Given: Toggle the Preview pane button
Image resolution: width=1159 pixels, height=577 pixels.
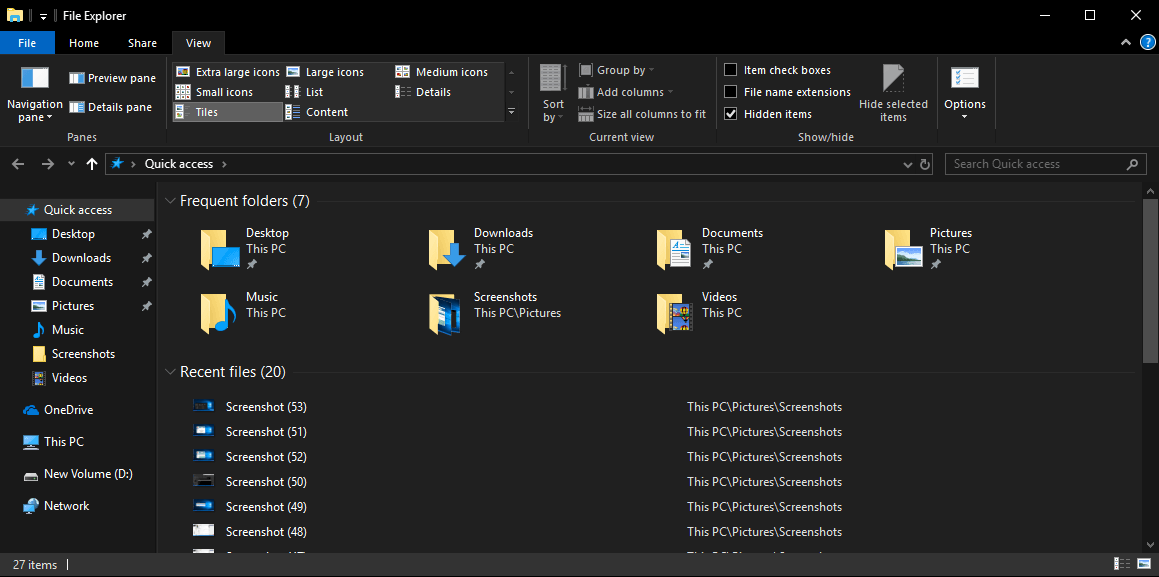Looking at the screenshot, I should 112,78.
